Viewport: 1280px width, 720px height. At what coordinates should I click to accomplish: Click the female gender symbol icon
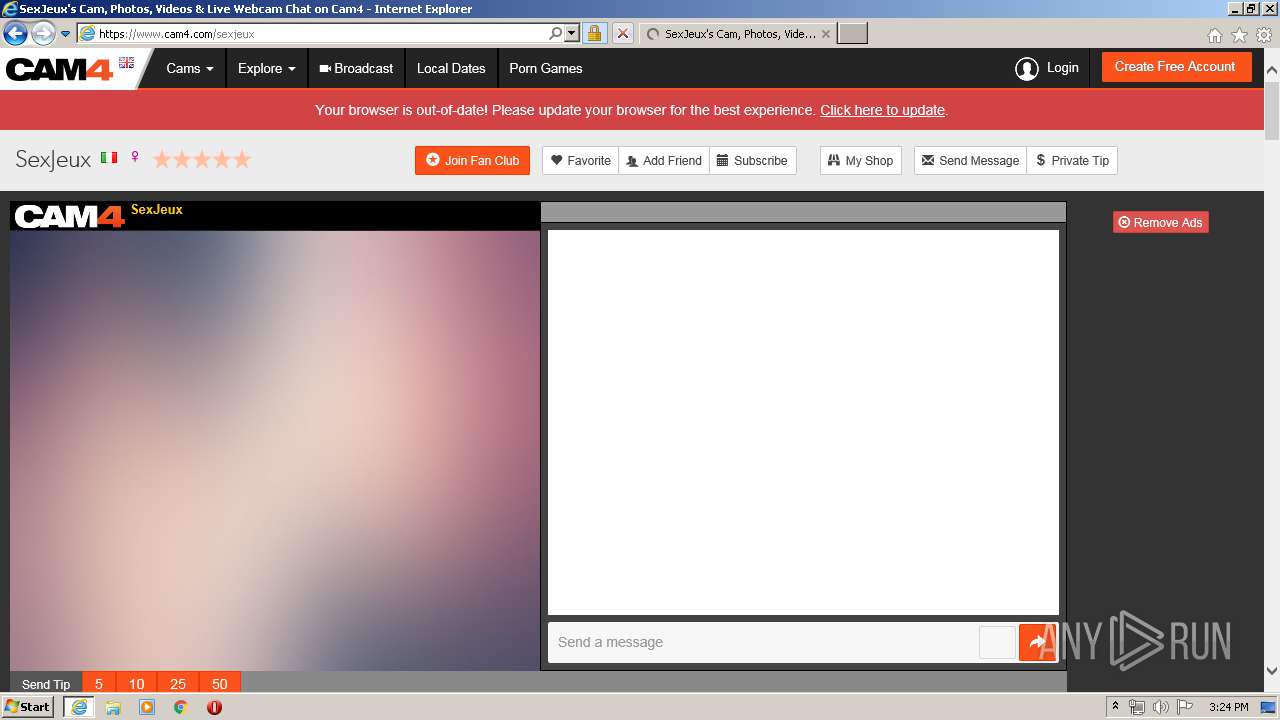(x=135, y=158)
